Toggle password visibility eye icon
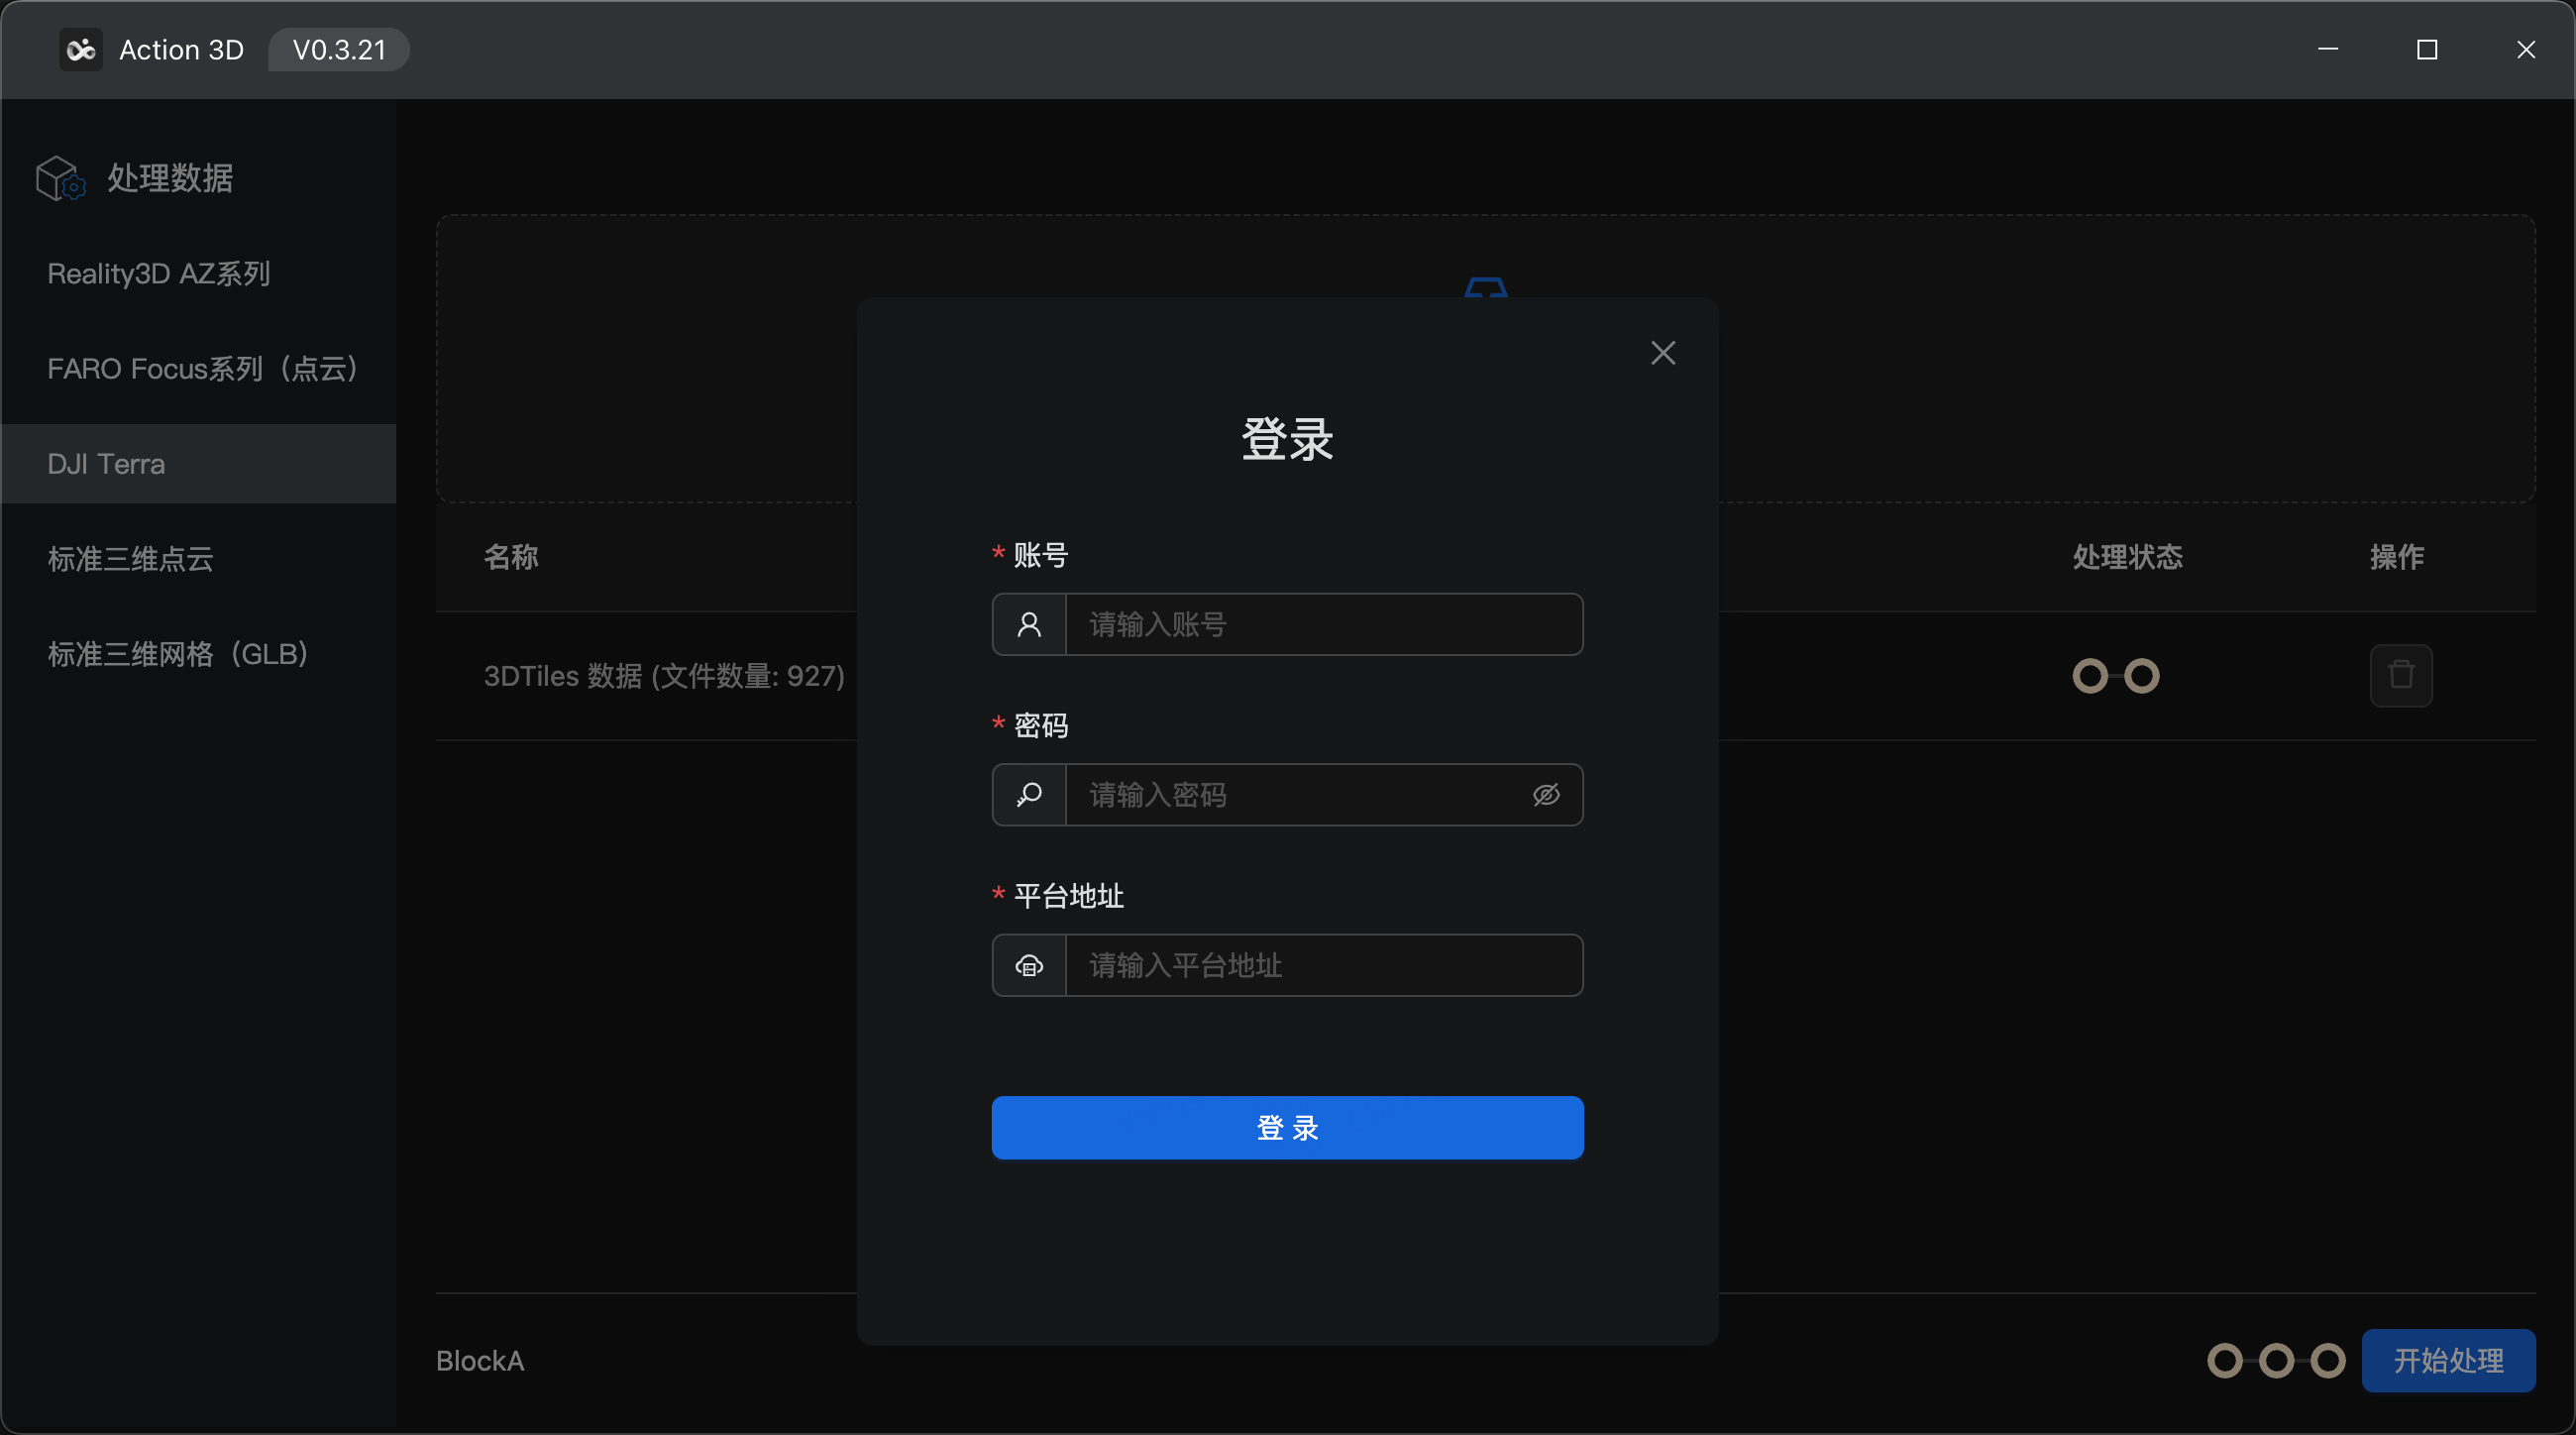This screenshot has height=1435, width=2576. [x=1546, y=794]
